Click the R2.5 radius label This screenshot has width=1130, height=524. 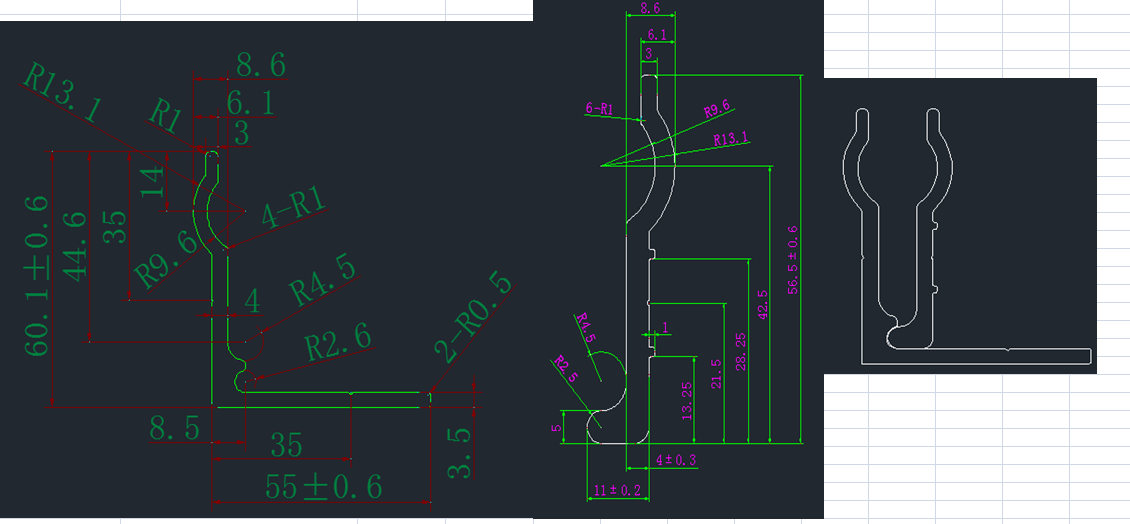pyautogui.click(x=564, y=368)
